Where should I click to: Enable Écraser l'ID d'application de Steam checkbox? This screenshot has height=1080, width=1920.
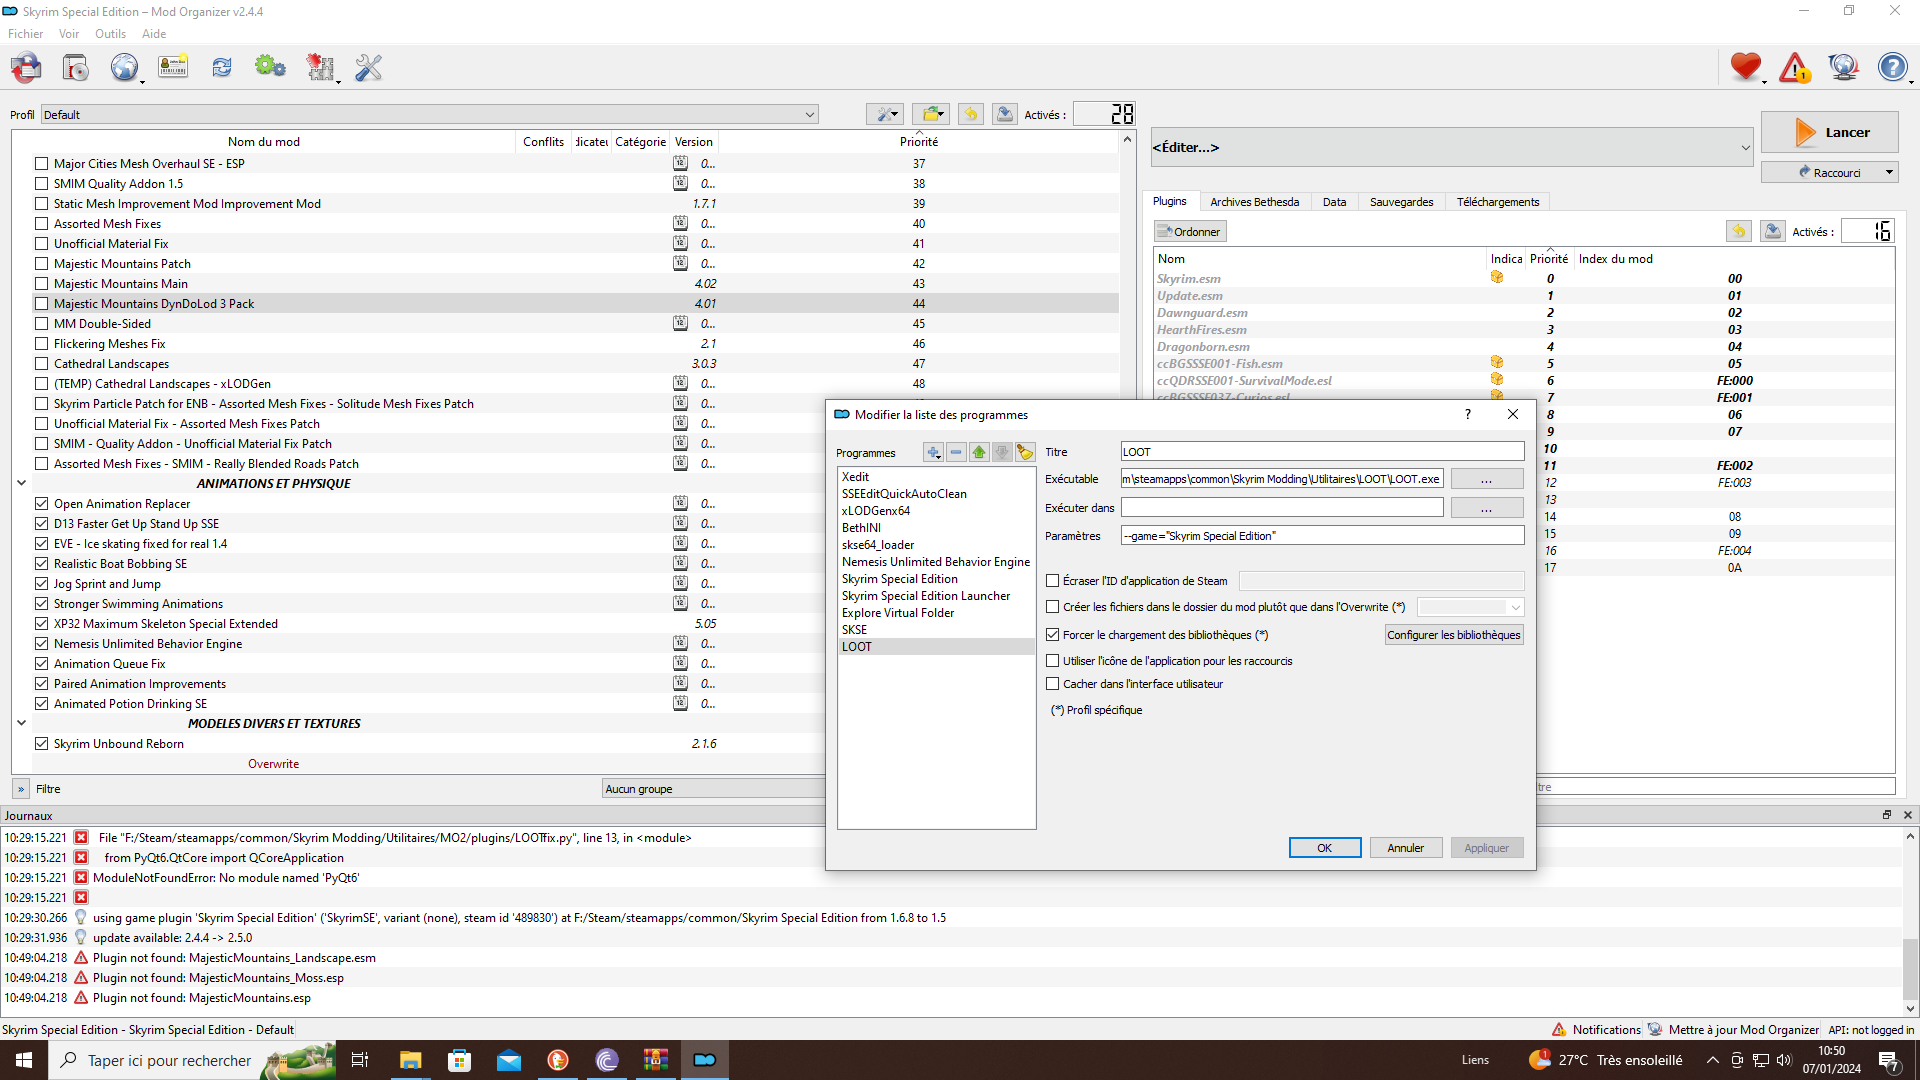(1052, 581)
